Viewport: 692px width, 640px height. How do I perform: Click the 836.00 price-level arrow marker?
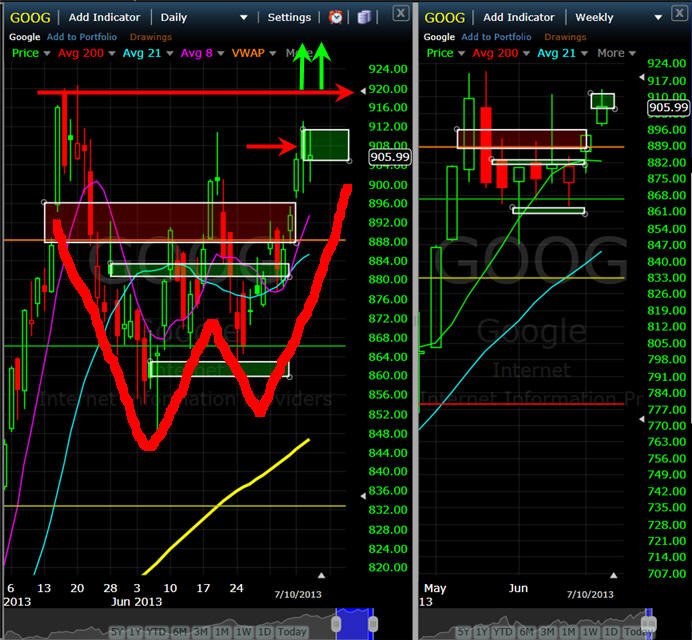click(363, 496)
